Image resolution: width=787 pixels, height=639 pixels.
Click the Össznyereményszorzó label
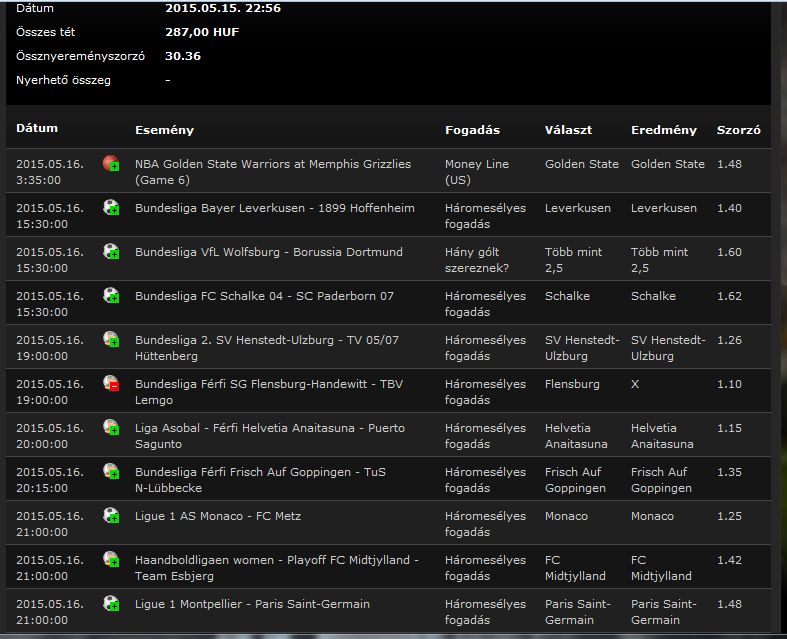point(80,56)
